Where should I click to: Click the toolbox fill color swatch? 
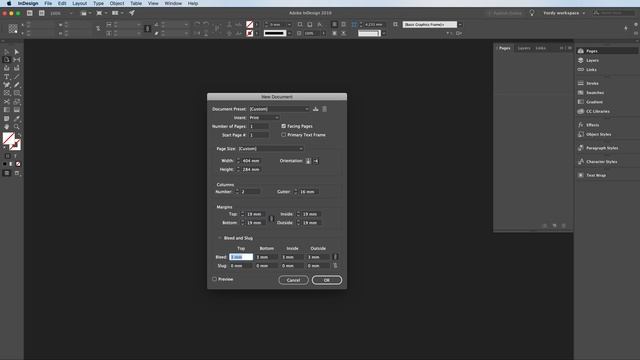point(8,138)
